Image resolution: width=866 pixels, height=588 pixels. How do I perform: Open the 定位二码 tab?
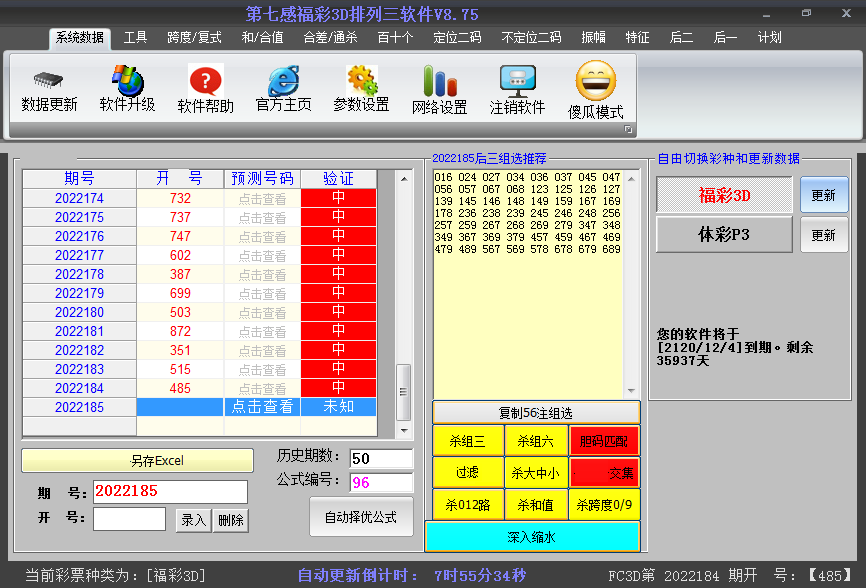(x=457, y=38)
